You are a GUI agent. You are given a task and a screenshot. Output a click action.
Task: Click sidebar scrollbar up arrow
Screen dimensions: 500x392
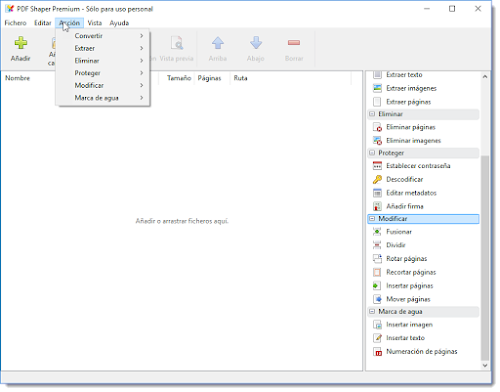485,77
